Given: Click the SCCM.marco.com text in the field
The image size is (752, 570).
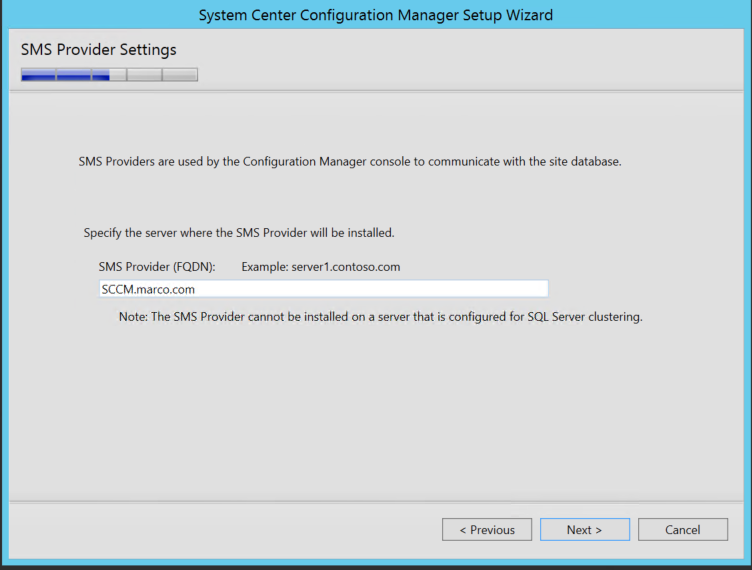Looking at the screenshot, I should click(x=148, y=290).
